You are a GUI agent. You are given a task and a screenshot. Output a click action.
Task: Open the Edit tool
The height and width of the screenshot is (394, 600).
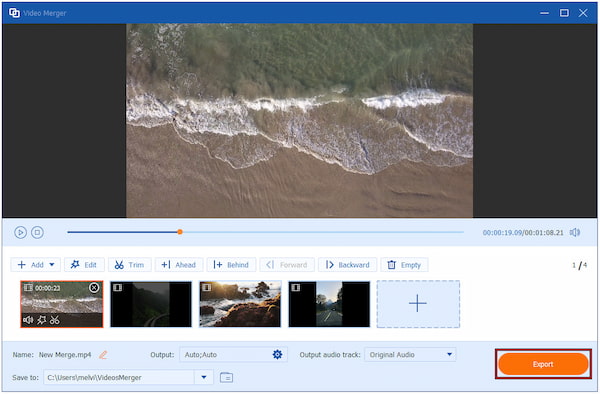point(84,265)
